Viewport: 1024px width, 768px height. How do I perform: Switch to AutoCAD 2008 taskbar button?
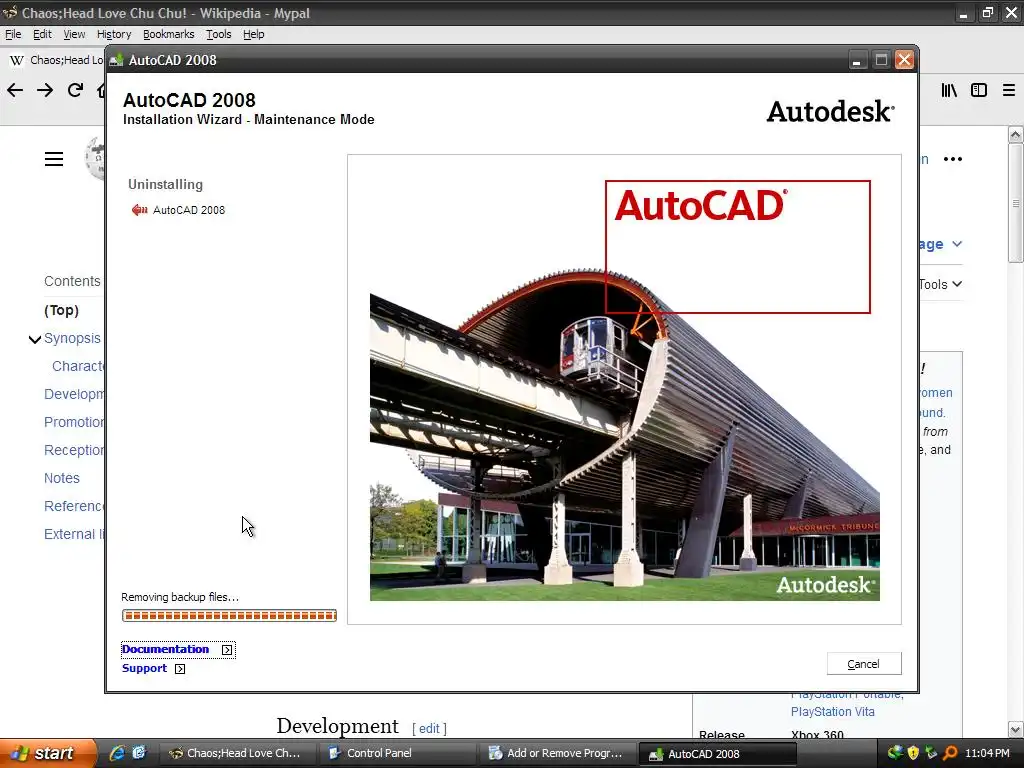click(x=716, y=754)
